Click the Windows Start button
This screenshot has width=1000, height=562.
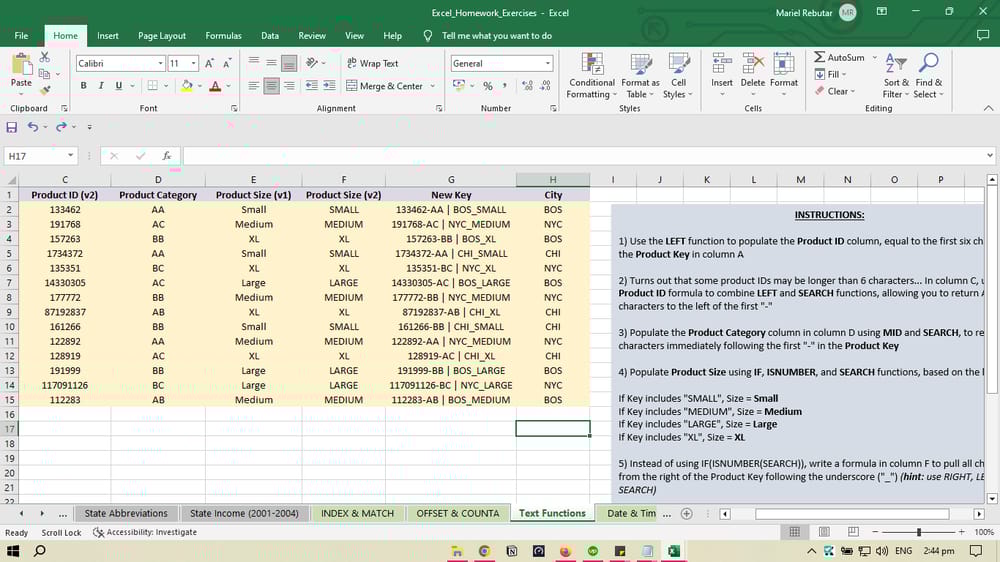[13, 551]
